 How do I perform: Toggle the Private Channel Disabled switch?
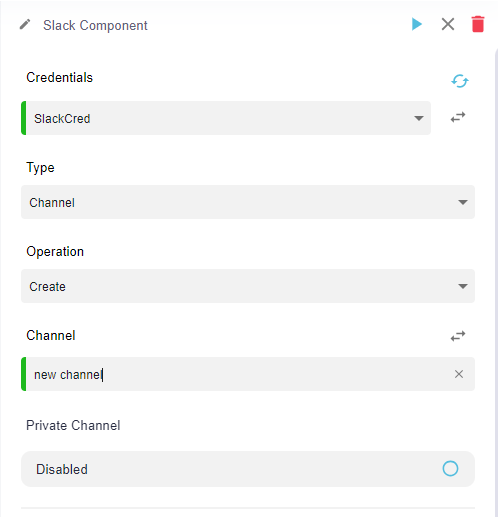[450, 469]
